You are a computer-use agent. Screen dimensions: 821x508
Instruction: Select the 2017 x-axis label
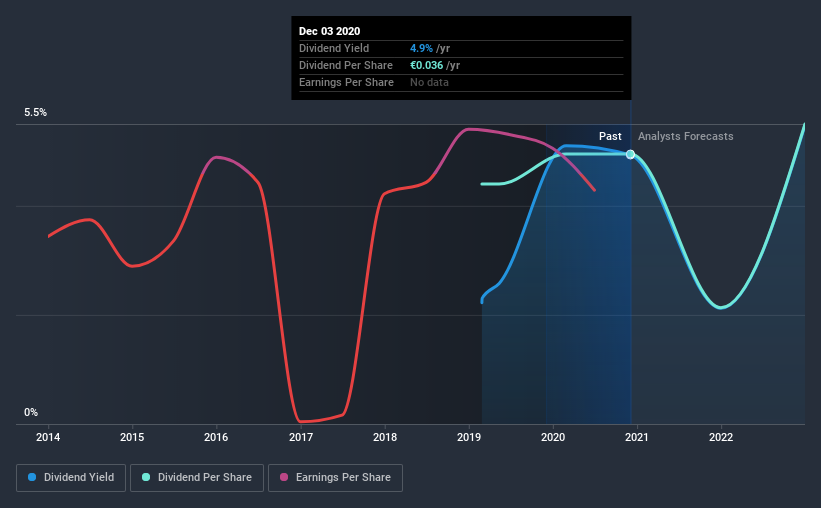click(301, 437)
